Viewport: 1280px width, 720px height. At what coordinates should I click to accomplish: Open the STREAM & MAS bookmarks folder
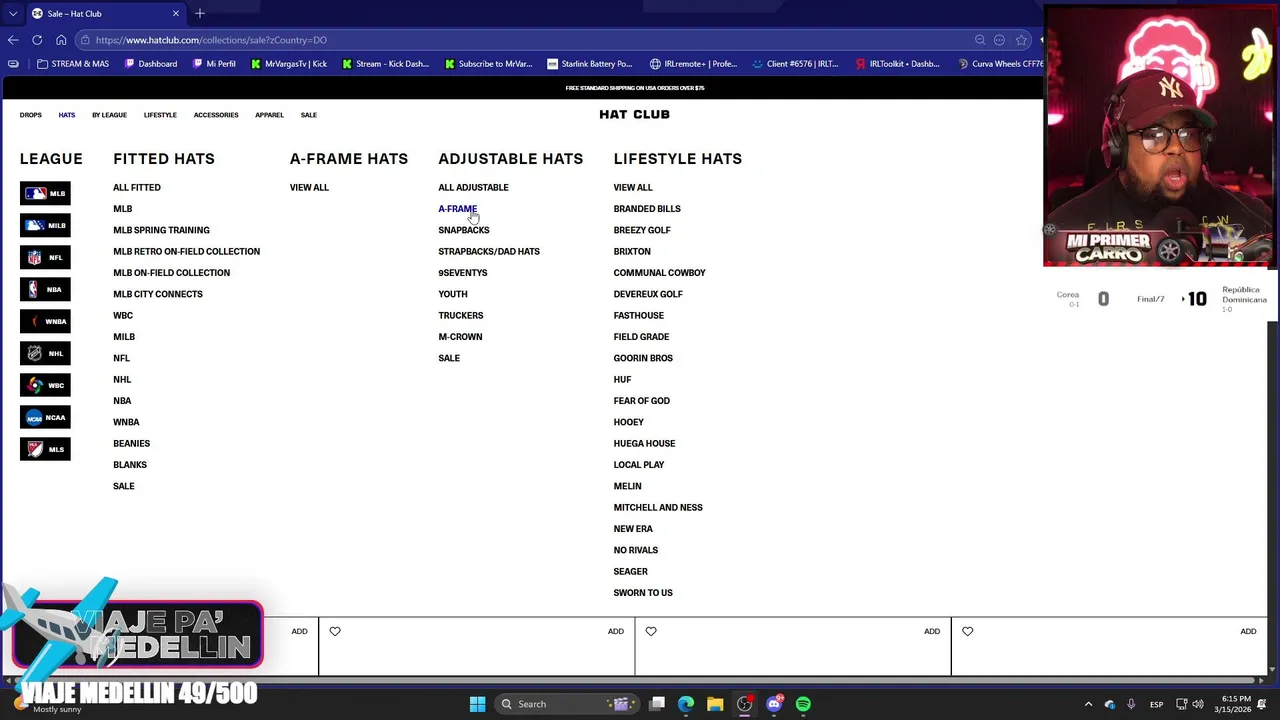click(72, 64)
